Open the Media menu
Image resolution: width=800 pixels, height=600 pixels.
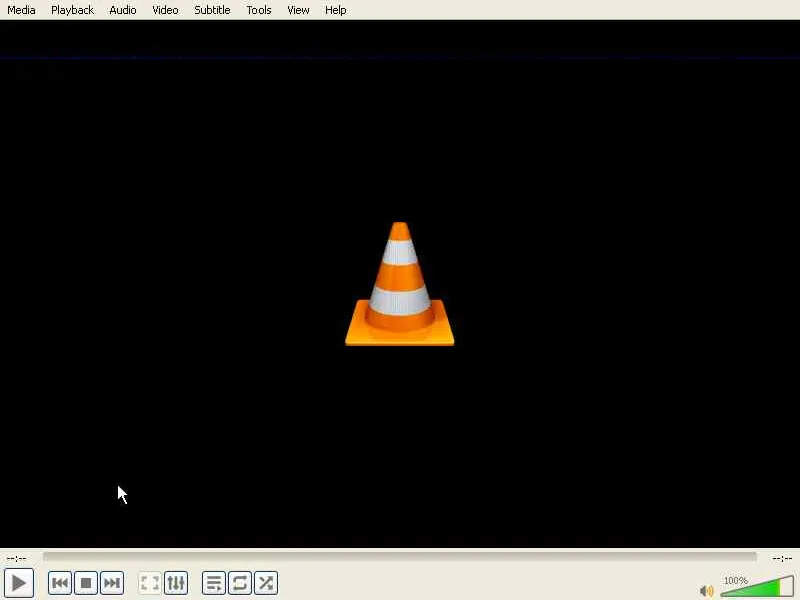pyautogui.click(x=21, y=10)
